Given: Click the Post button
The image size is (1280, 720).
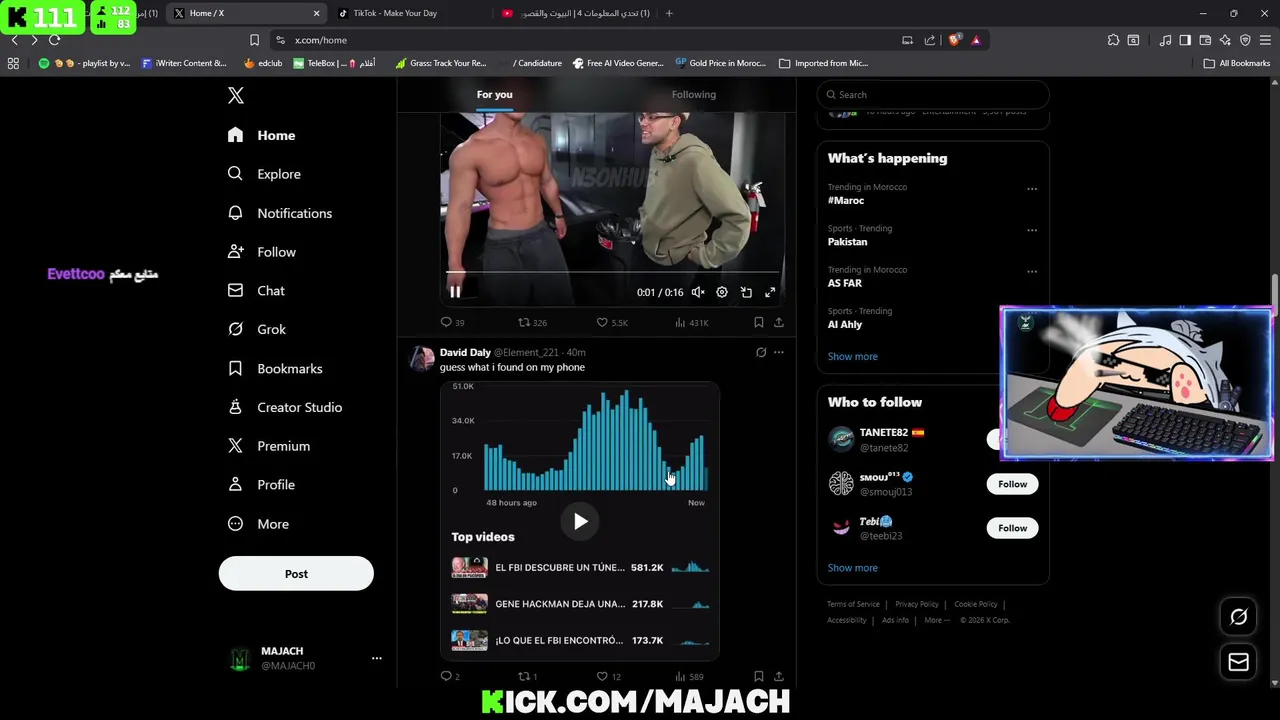Looking at the screenshot, I should point(296,574).
